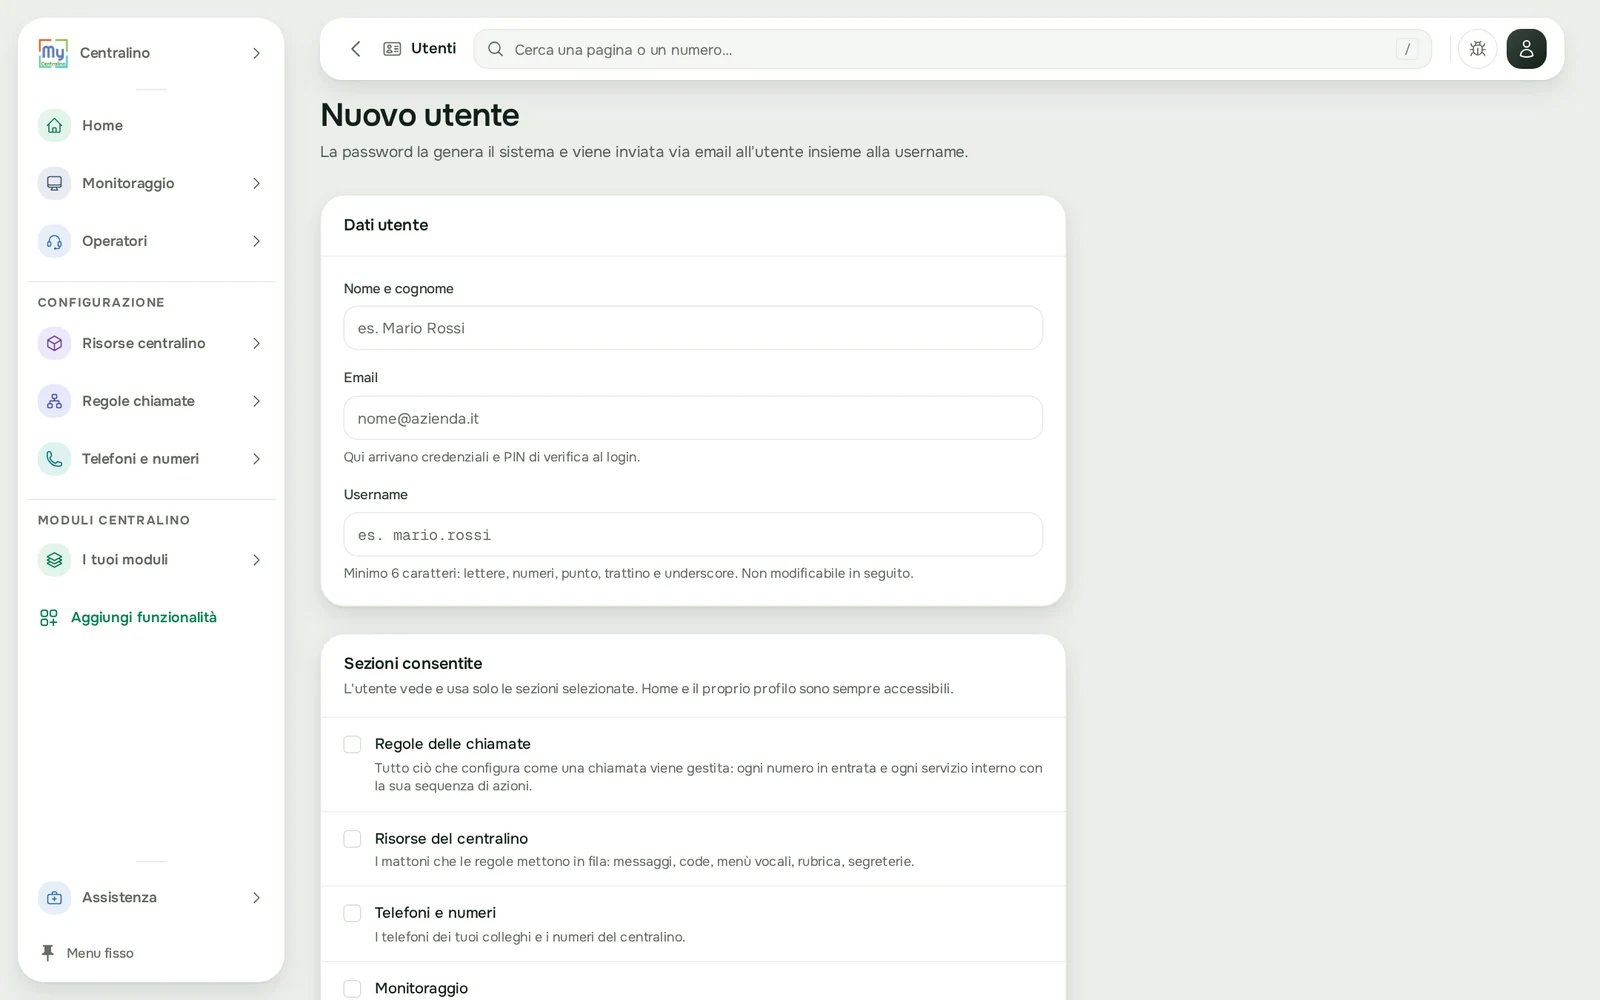The width and height of the screenshot is (1600, 1000).
Task: Open the bug report icon
Action: tap(1477, 49)
